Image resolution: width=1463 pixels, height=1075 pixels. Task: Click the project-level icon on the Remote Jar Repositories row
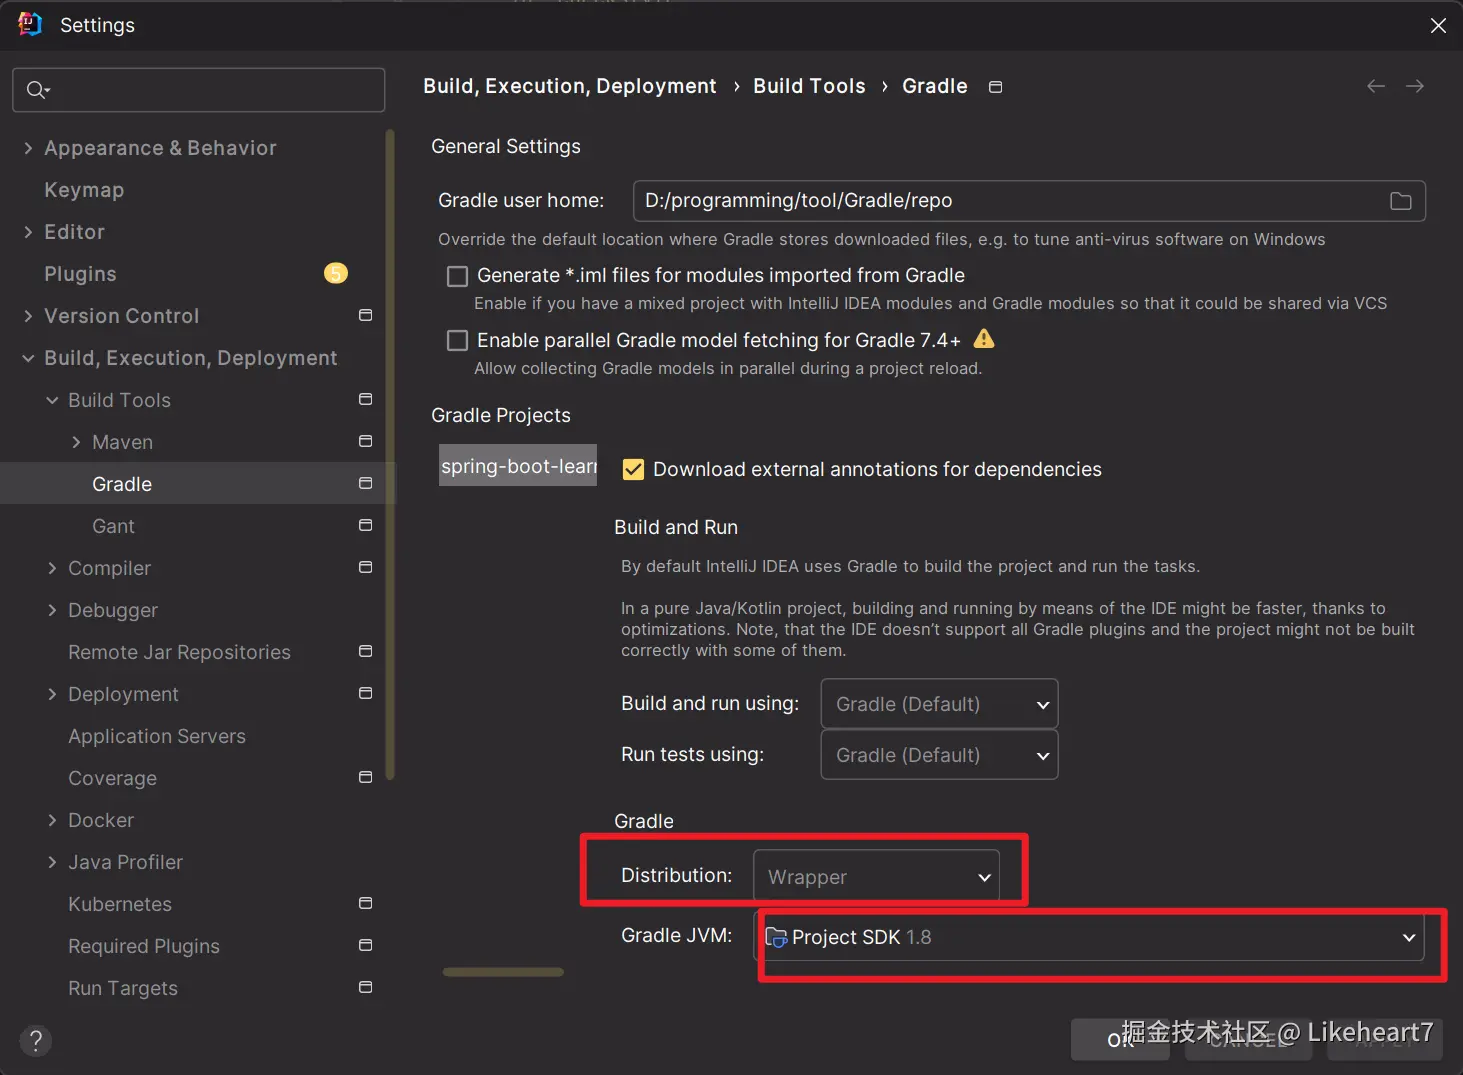365,651
